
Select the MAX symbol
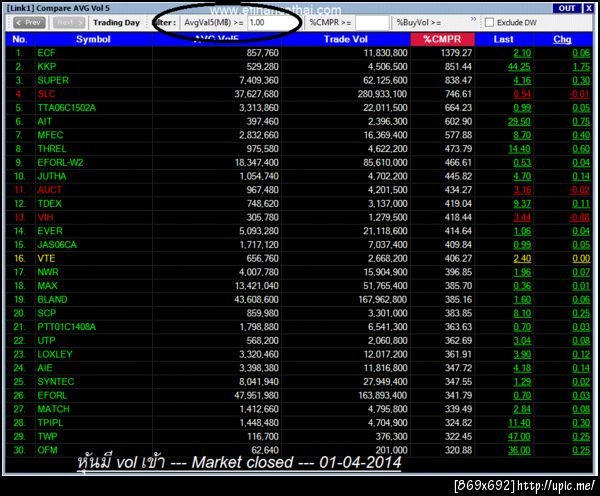[x=47, y=286]
